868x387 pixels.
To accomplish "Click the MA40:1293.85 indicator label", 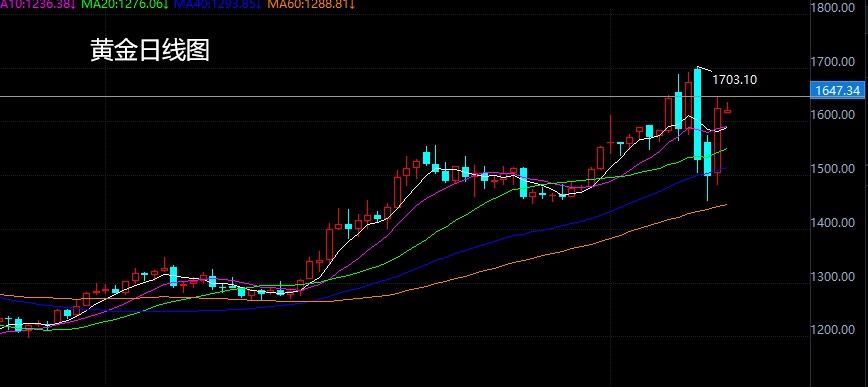I will pyautogui.click(x=217, y=4).
